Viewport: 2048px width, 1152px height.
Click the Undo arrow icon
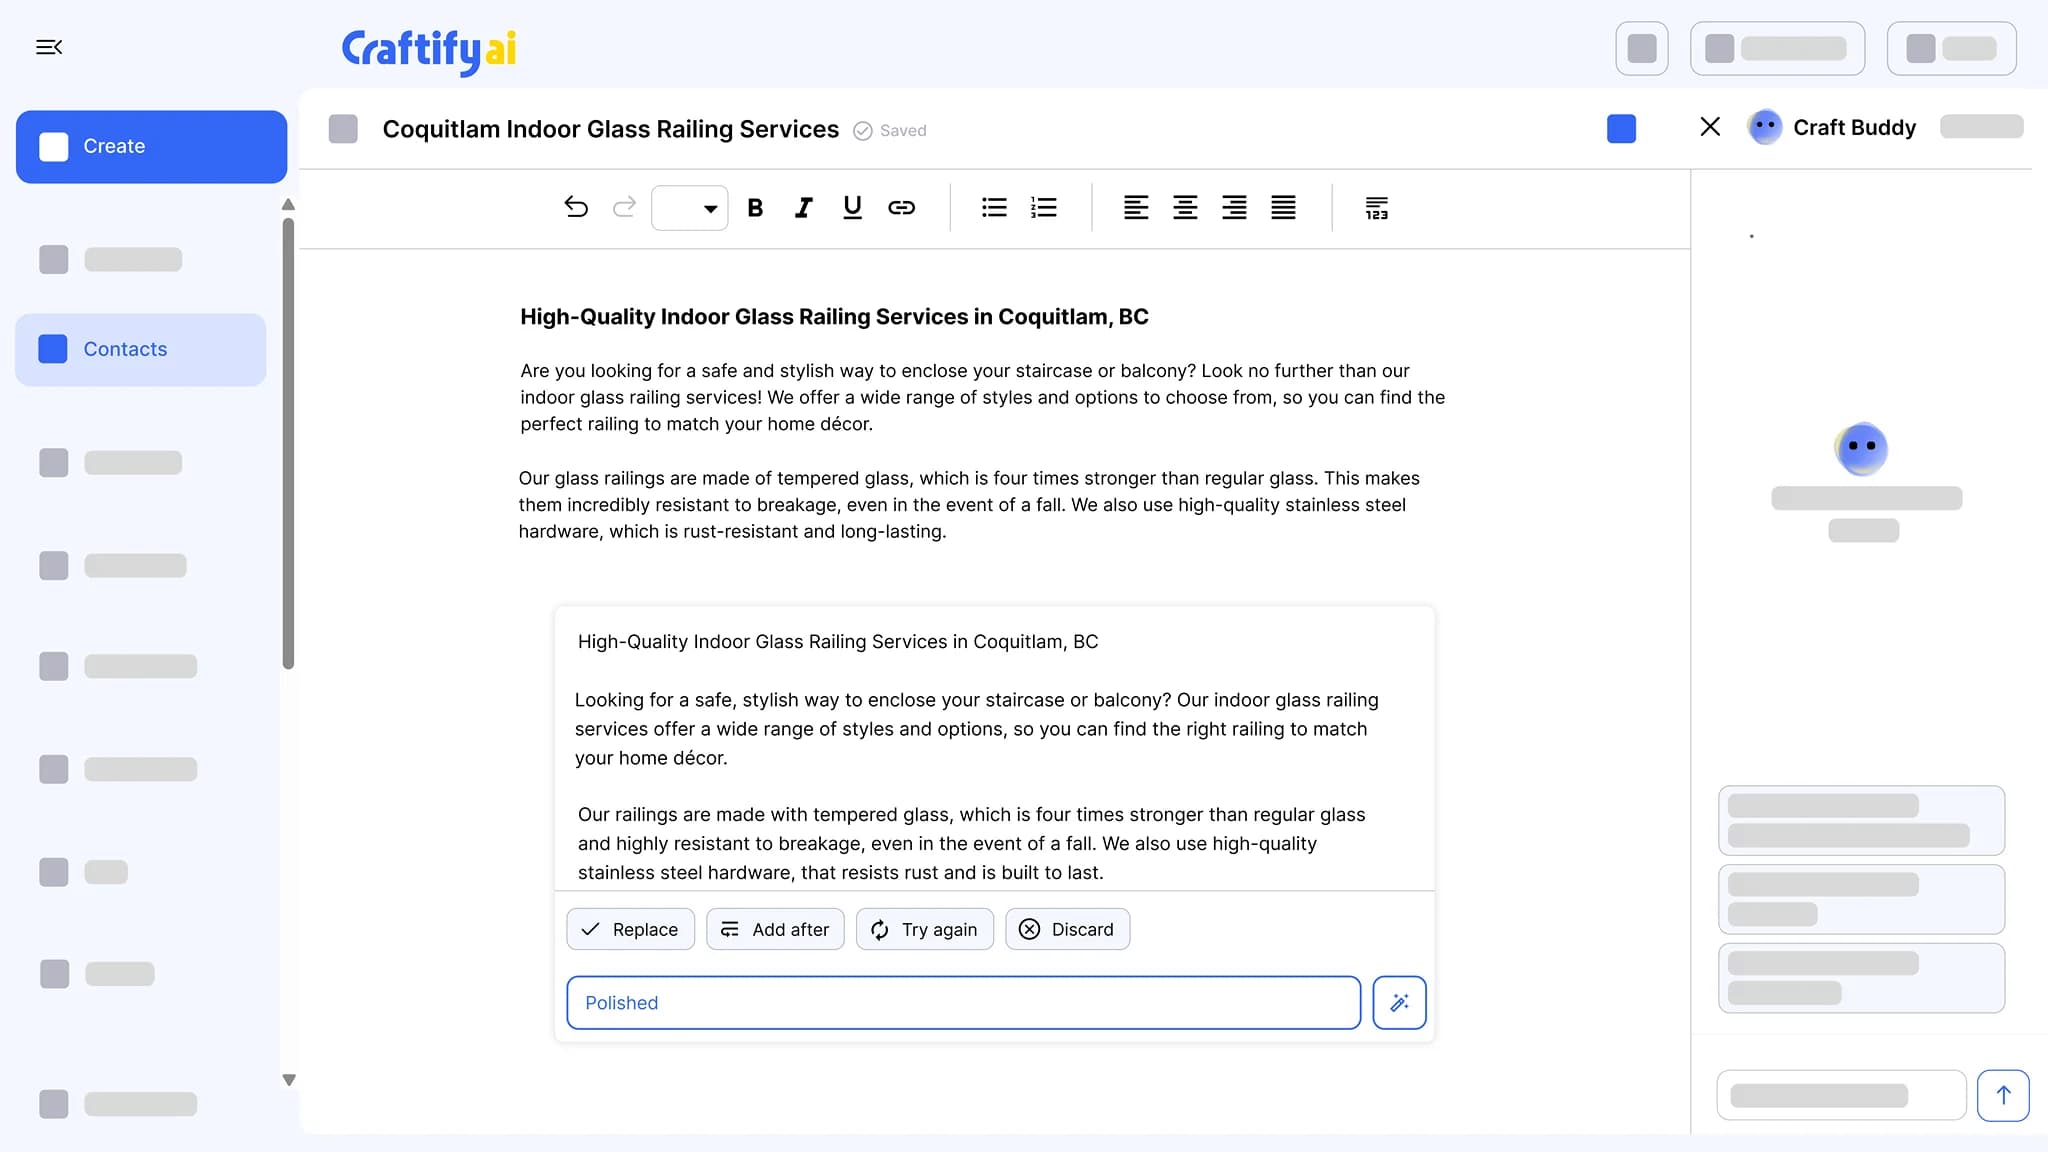[x=576, y=207]
